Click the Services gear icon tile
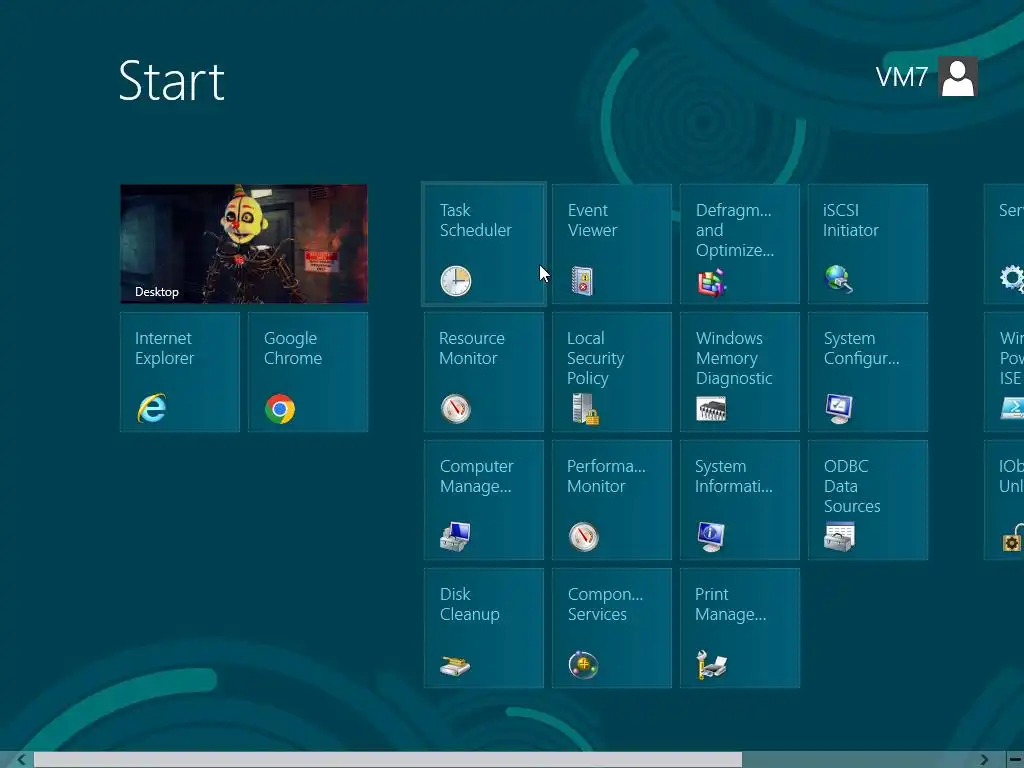Image resolution: width=1024 pixels, height=768 pixels. [x=1012, y=279]
